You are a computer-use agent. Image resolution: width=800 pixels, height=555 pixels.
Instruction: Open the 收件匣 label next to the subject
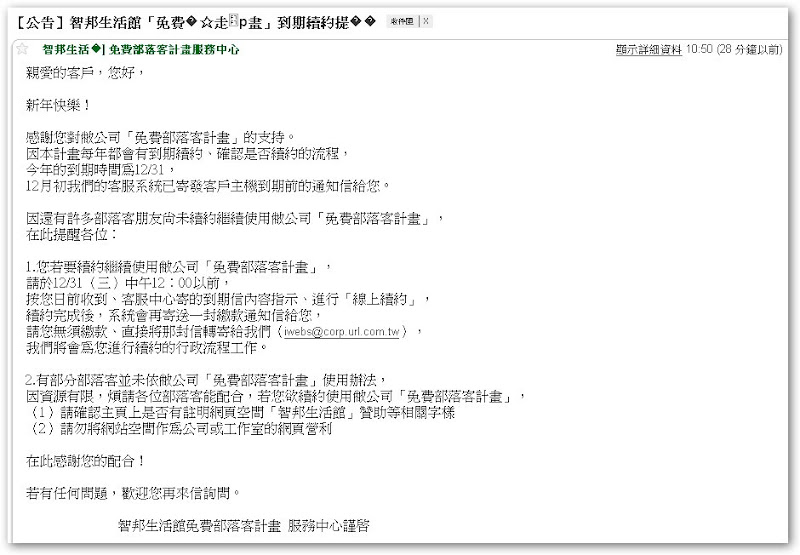tap(402, 21)
